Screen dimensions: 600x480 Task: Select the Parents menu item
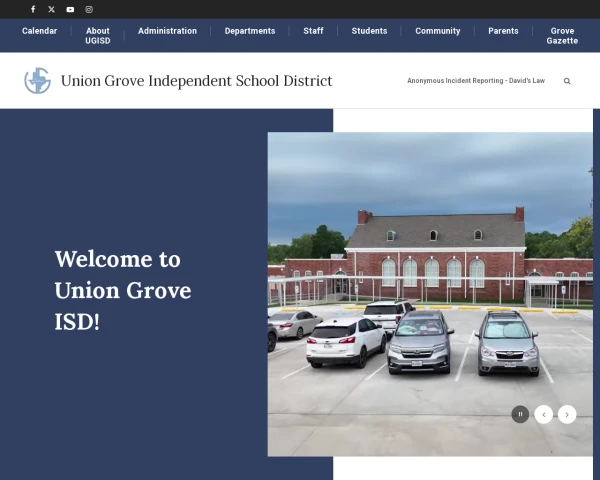[x=503, y=31]
